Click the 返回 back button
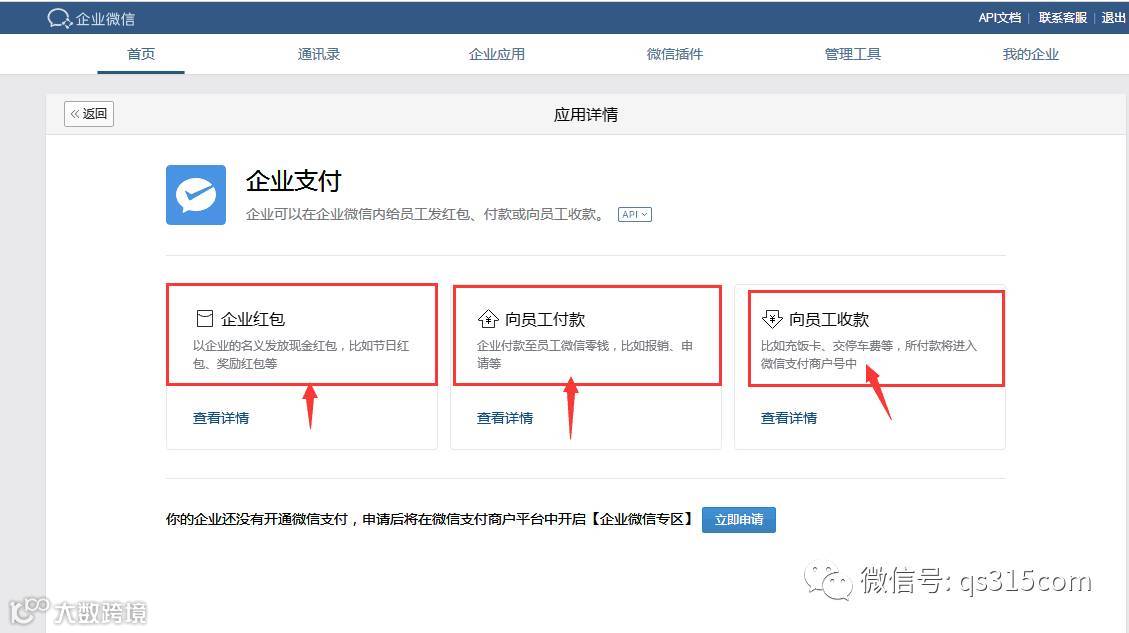 pyautogui.click(x=89, y=114)
